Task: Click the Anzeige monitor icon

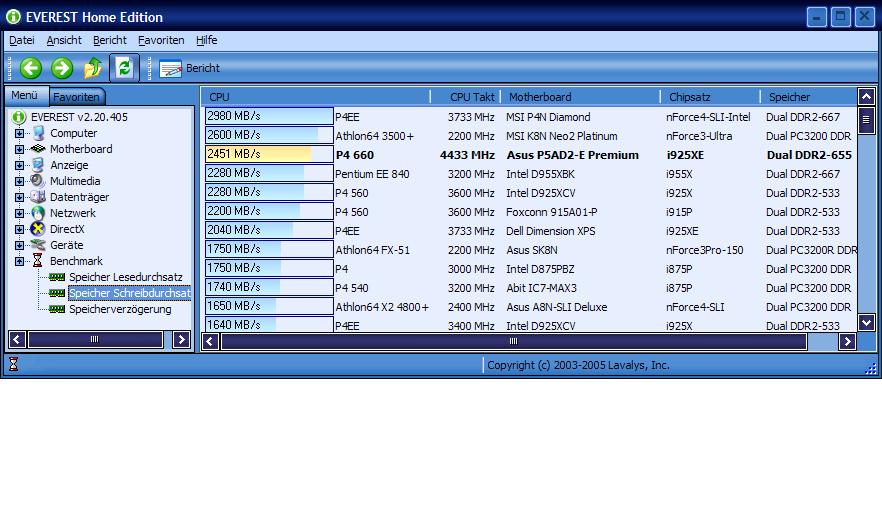Action: tap(38, 165)
